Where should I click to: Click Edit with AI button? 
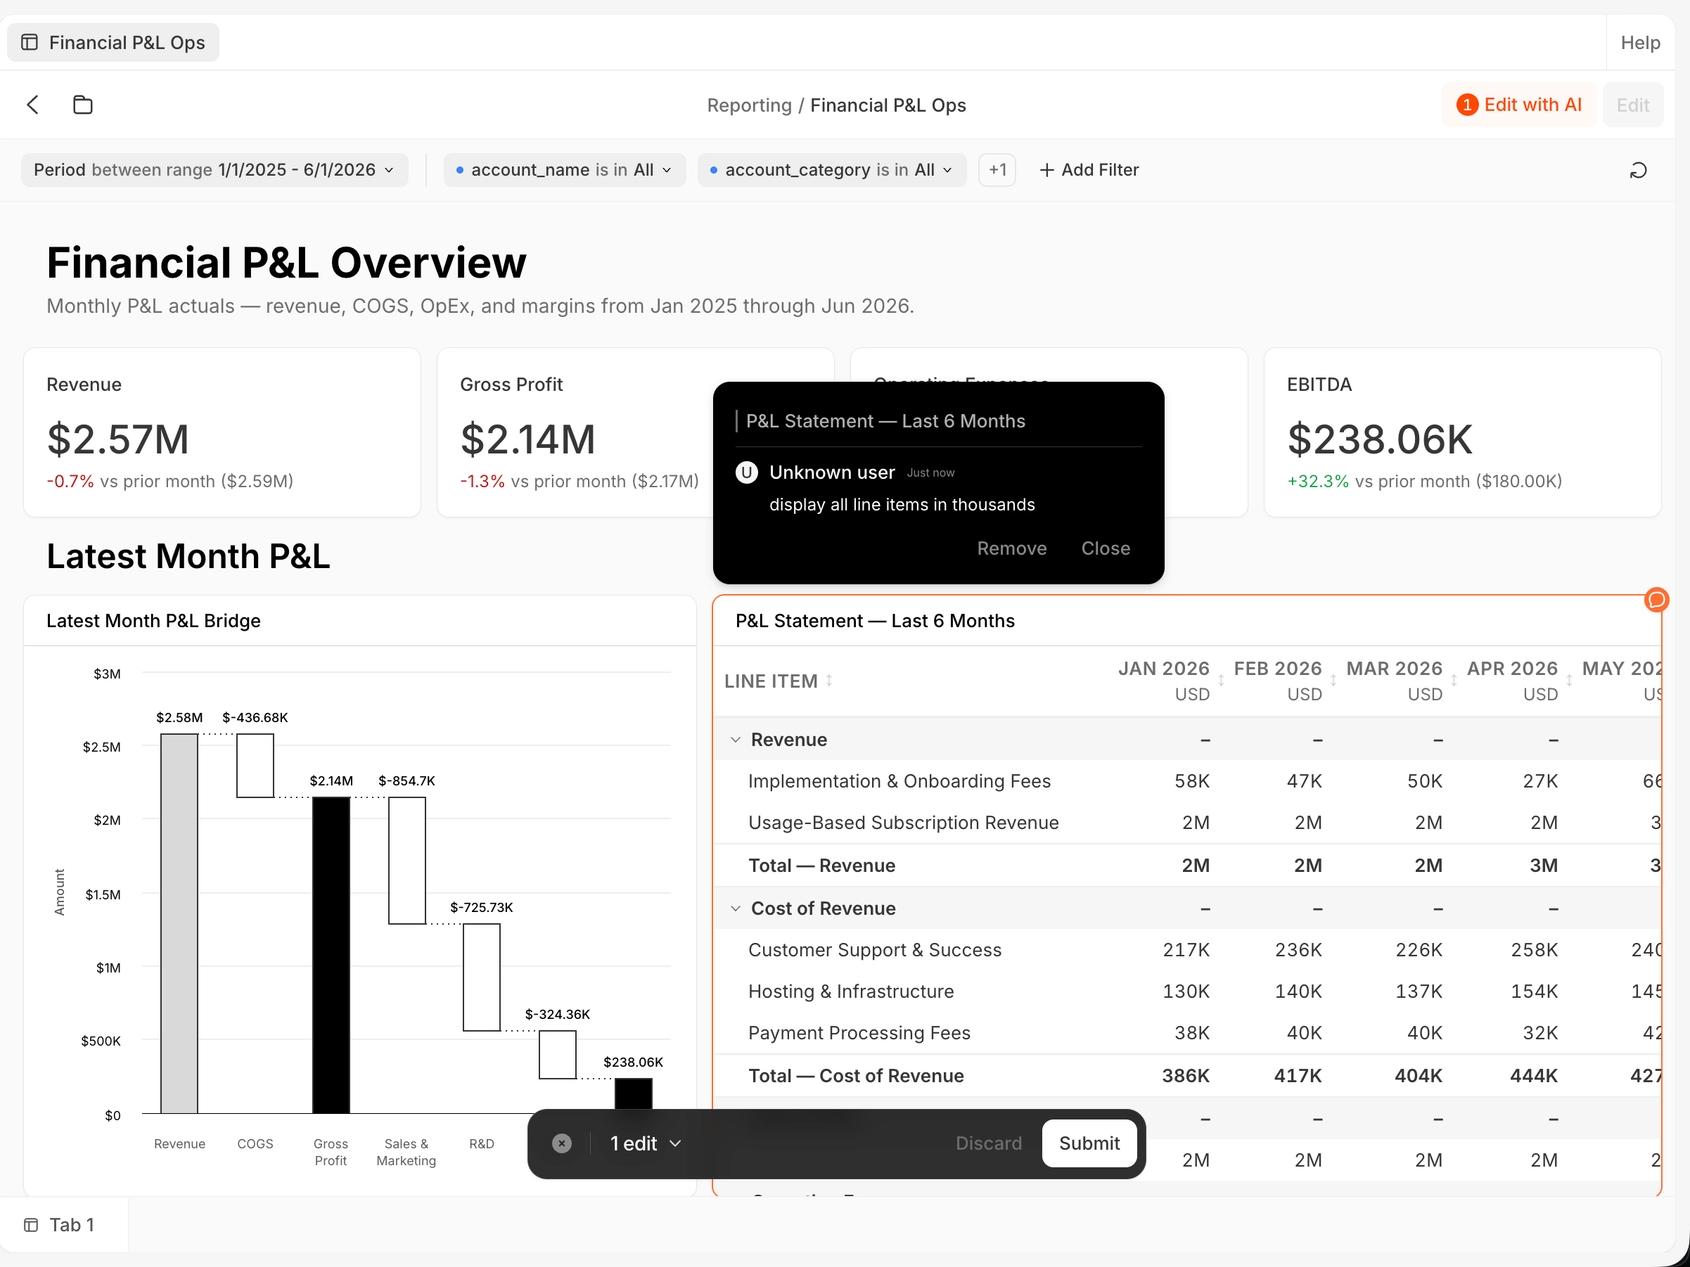[1519, 105]
